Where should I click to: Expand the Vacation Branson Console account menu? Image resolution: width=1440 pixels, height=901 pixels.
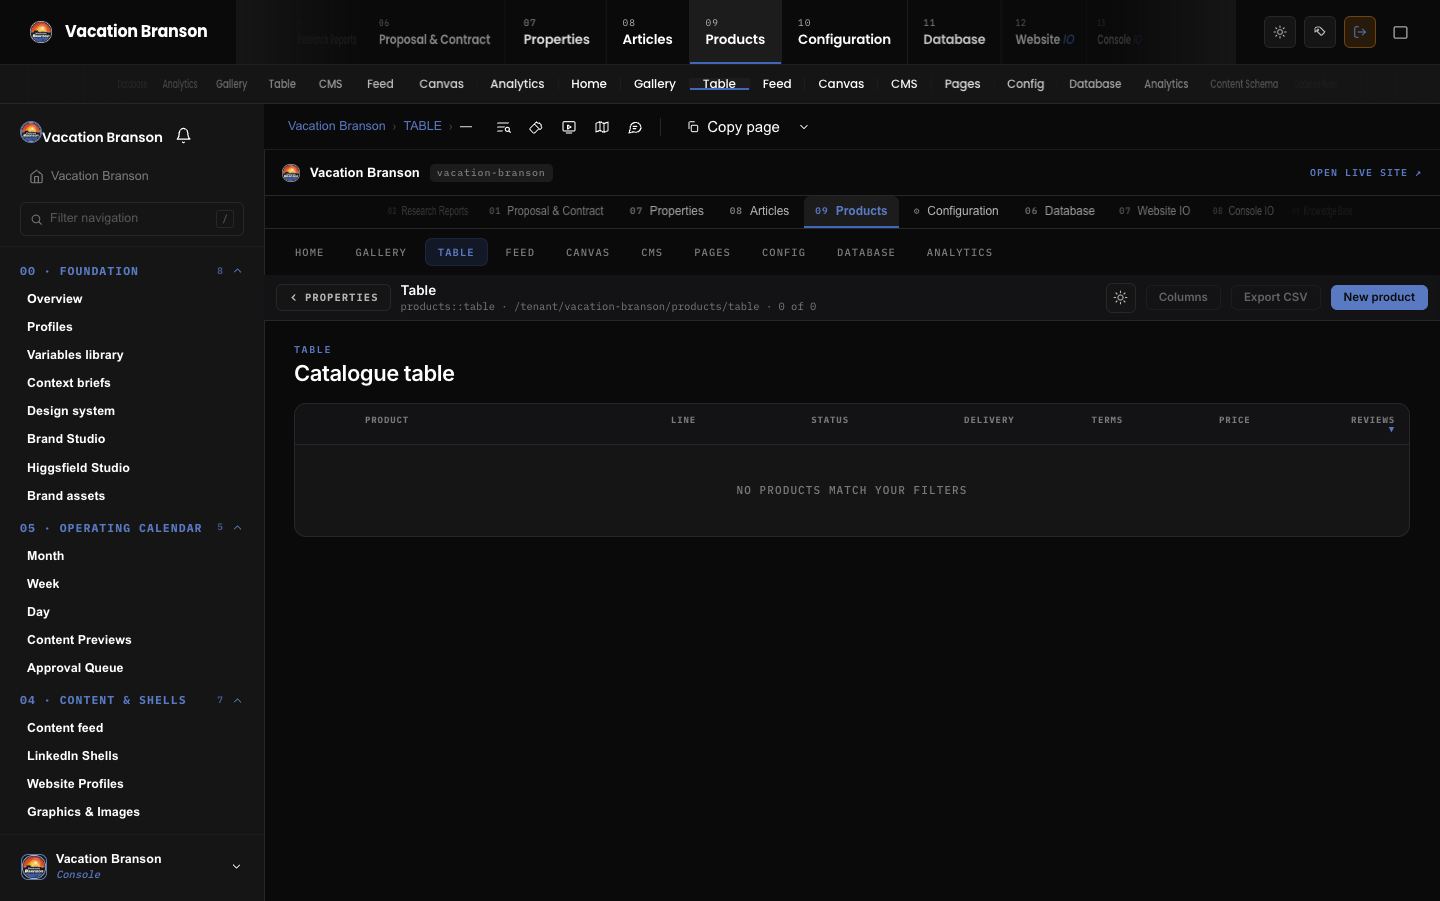pos(237,867)
